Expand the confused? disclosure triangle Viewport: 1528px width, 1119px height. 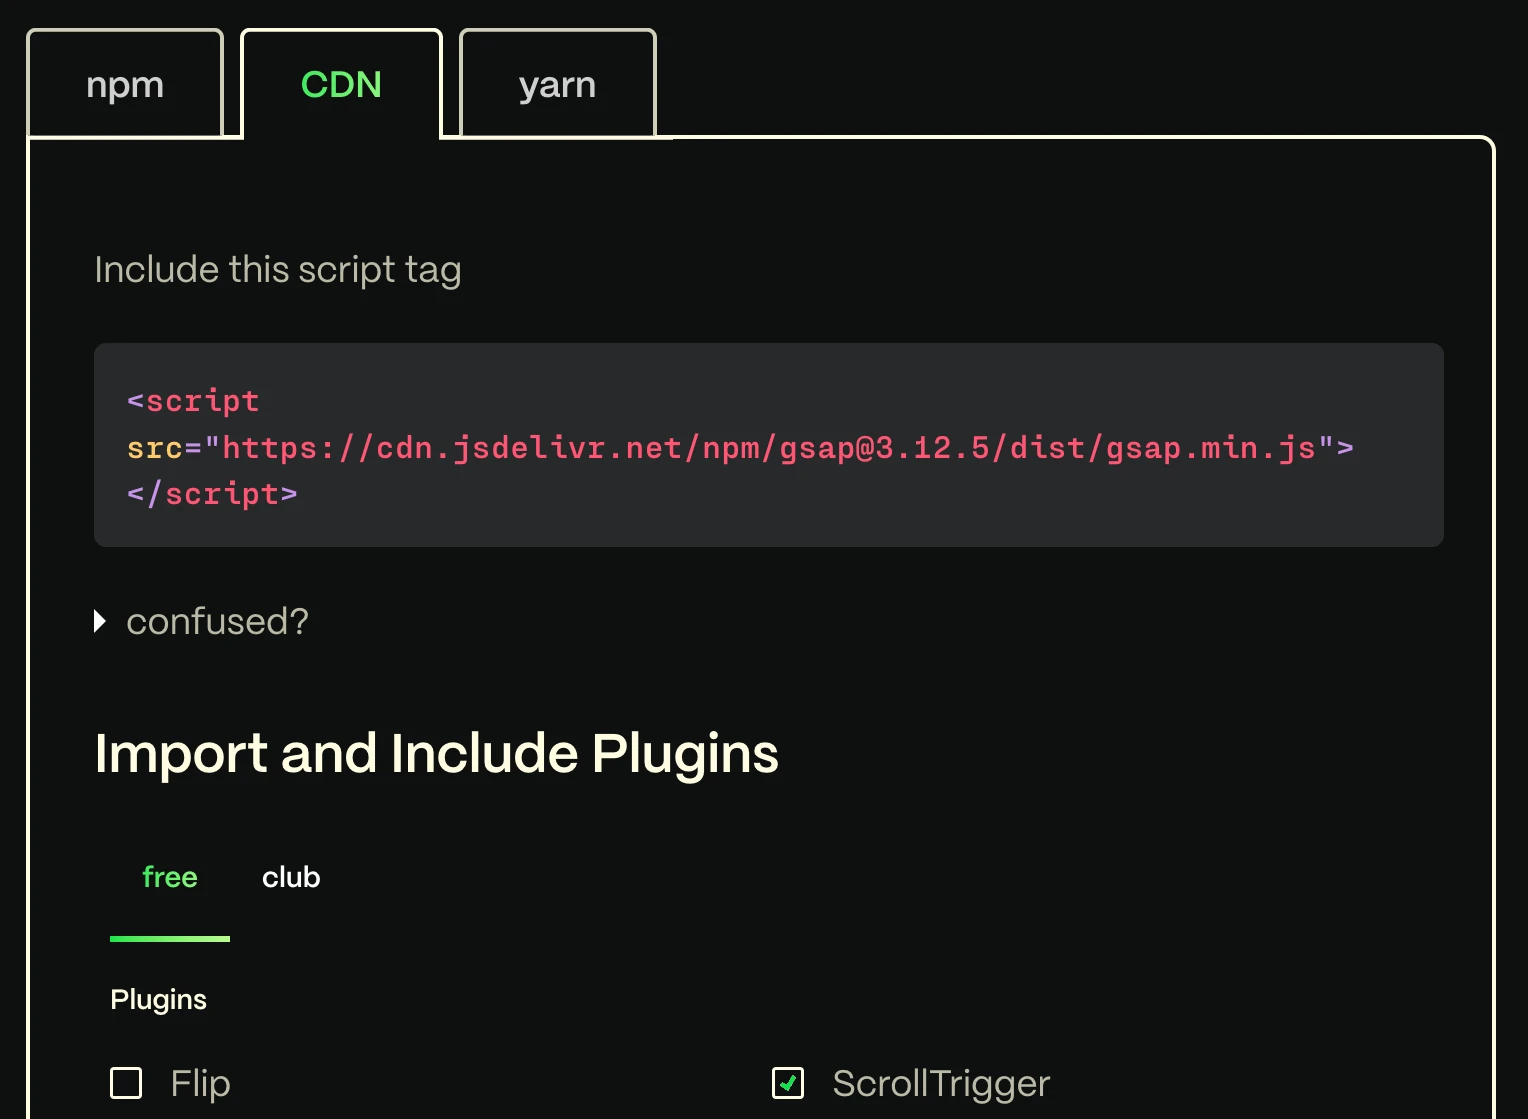click(100, 622)
